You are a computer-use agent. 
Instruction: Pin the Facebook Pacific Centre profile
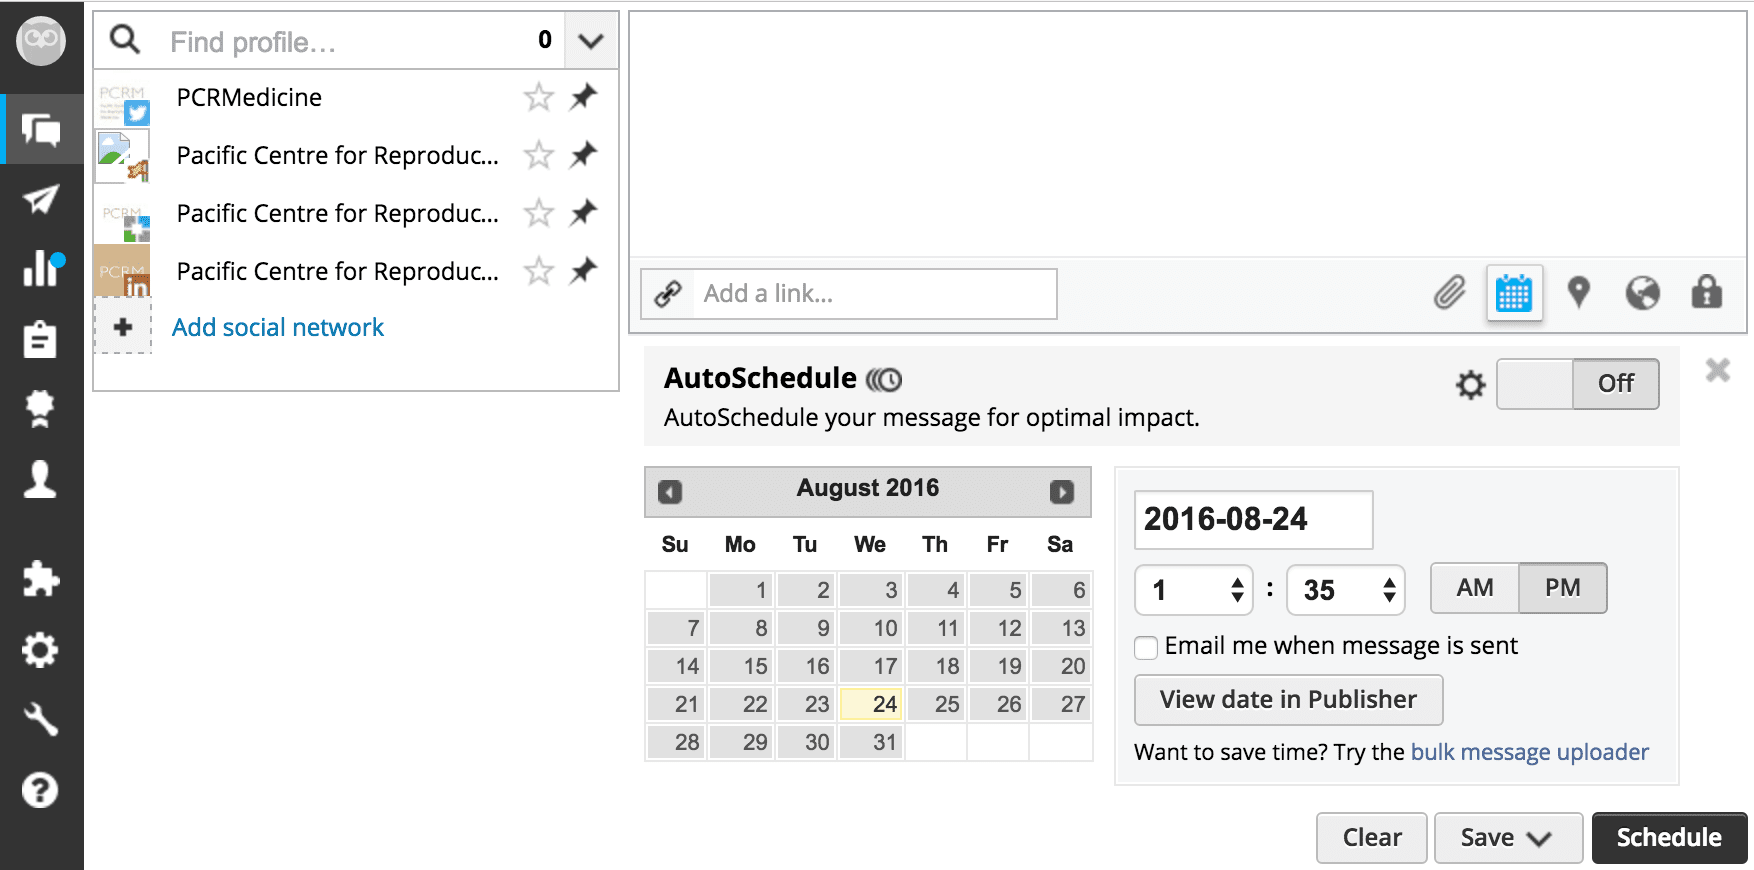(x=583, y=155)
